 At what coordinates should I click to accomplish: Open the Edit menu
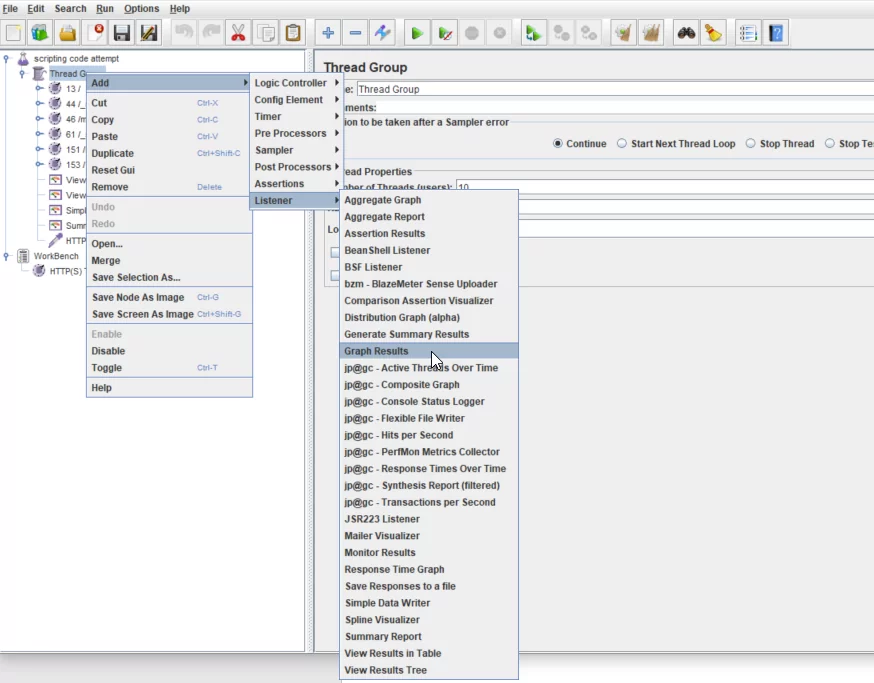tap(36, 8)
